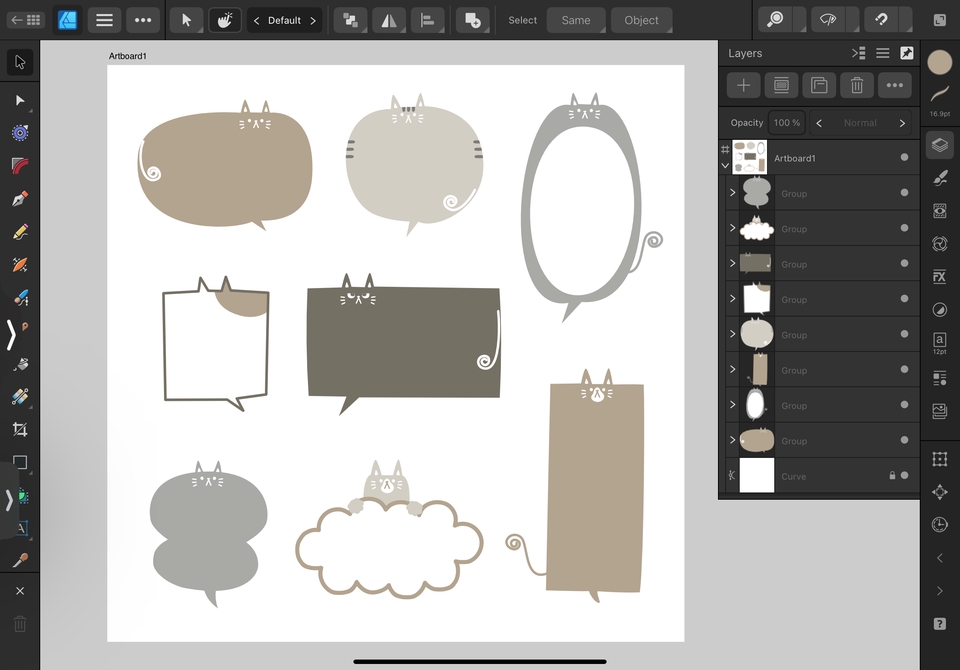Hide the dark rectangle Group layer
Screen dimensions: 960x670
click(x=904, y=263)
